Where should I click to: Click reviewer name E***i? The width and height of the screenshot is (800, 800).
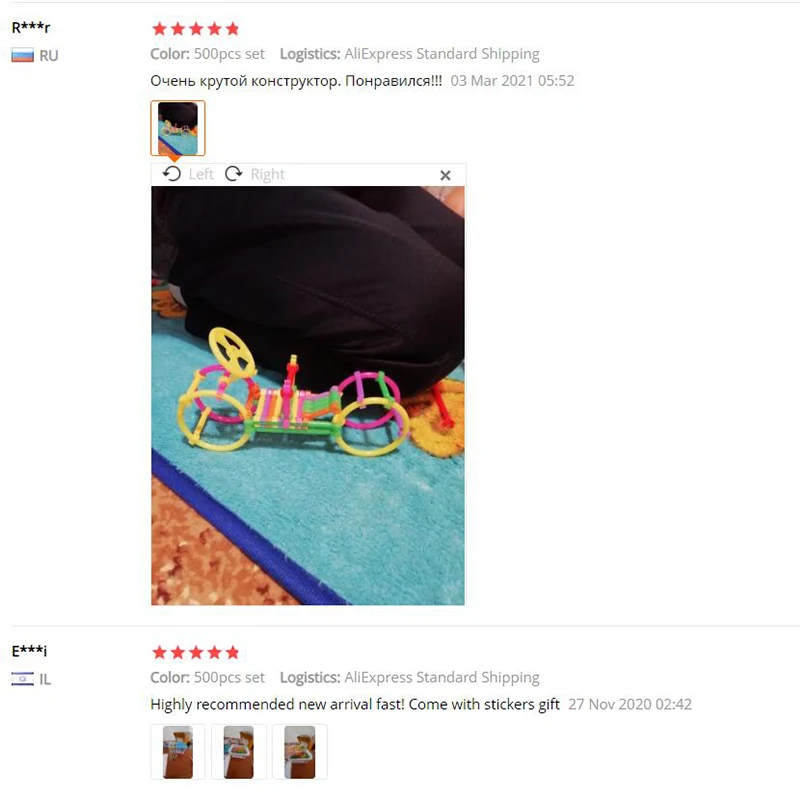(x=29, y=651)
